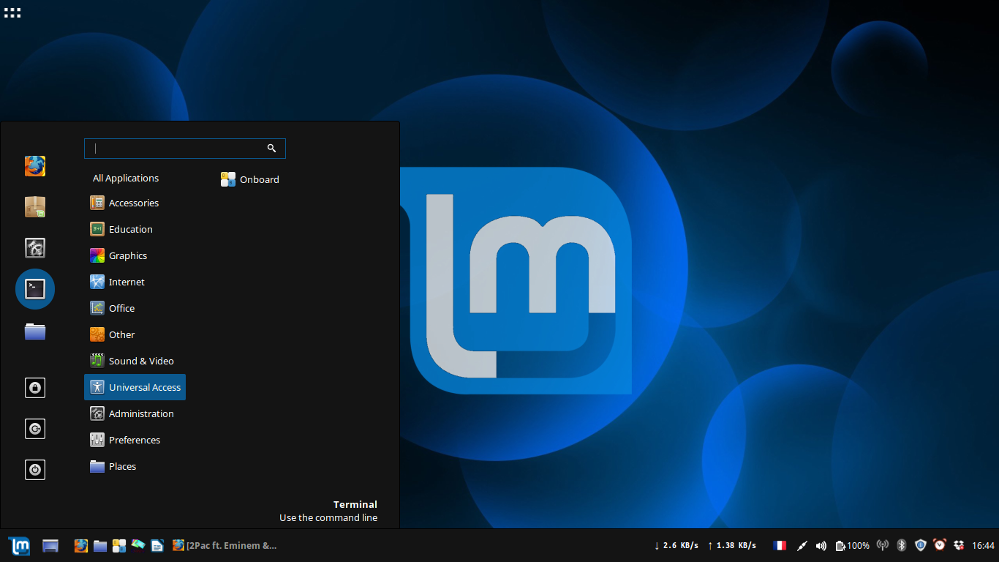The width and height of the screenshot is (999, 562).
Task: Click the Lock Screen icon in menu sidebar
Action: tap(35, 387)
